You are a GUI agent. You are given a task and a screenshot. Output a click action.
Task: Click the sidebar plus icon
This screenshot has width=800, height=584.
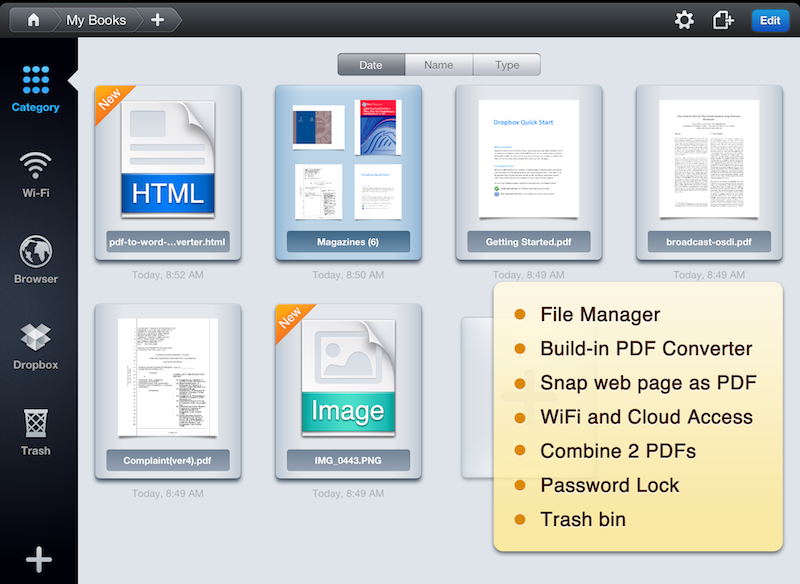click(x=39, y=560)
